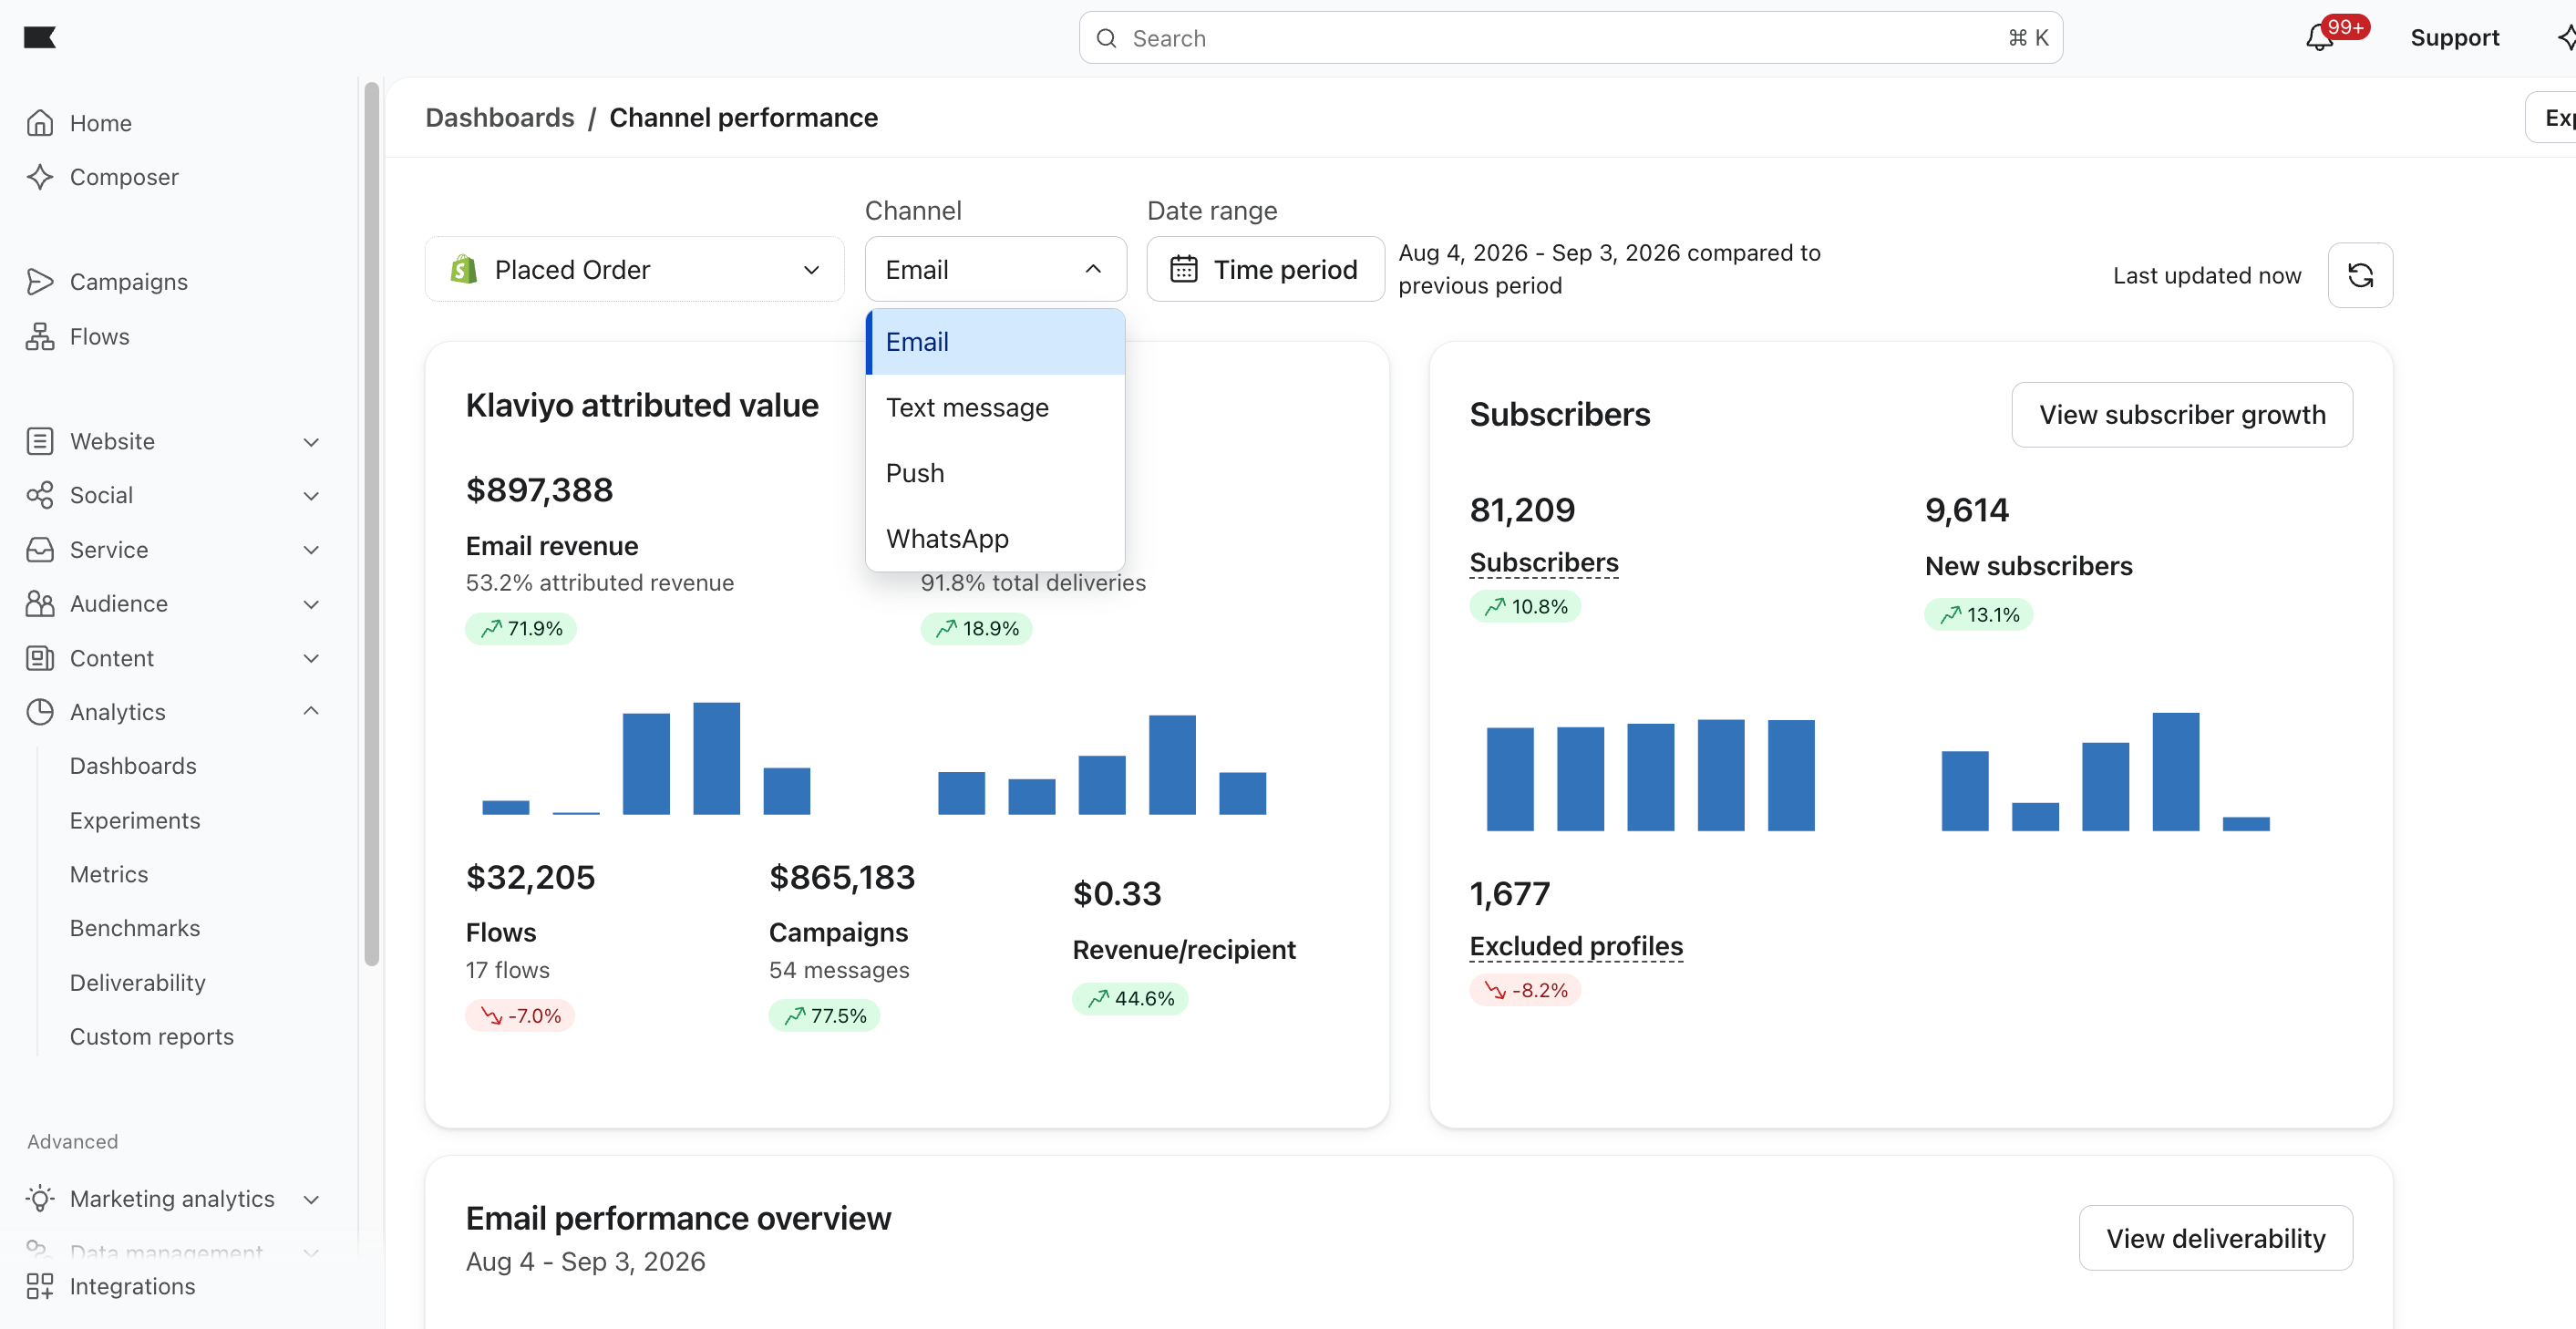This screenshot has height=1329, width=2576.
Task: Open the Placed Order metric dropdown
Action: click(x=634, y=269)
